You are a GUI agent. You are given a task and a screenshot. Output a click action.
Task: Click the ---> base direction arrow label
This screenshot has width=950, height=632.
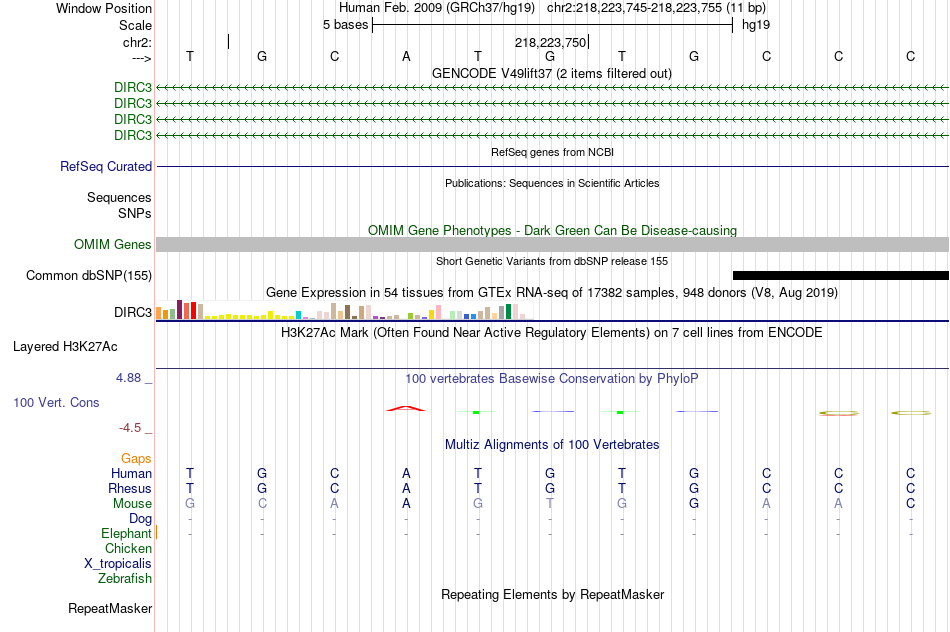click(x=141, y=58)
